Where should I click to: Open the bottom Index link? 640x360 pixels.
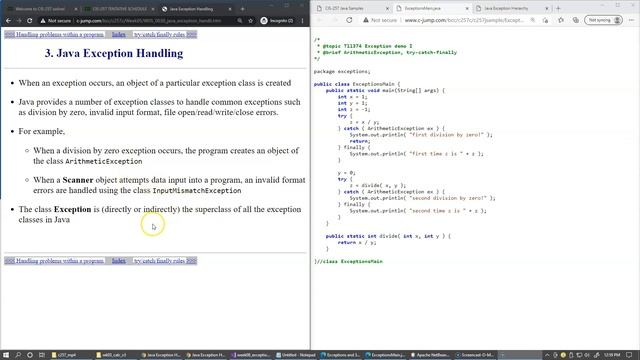click(x=119, y=261)
